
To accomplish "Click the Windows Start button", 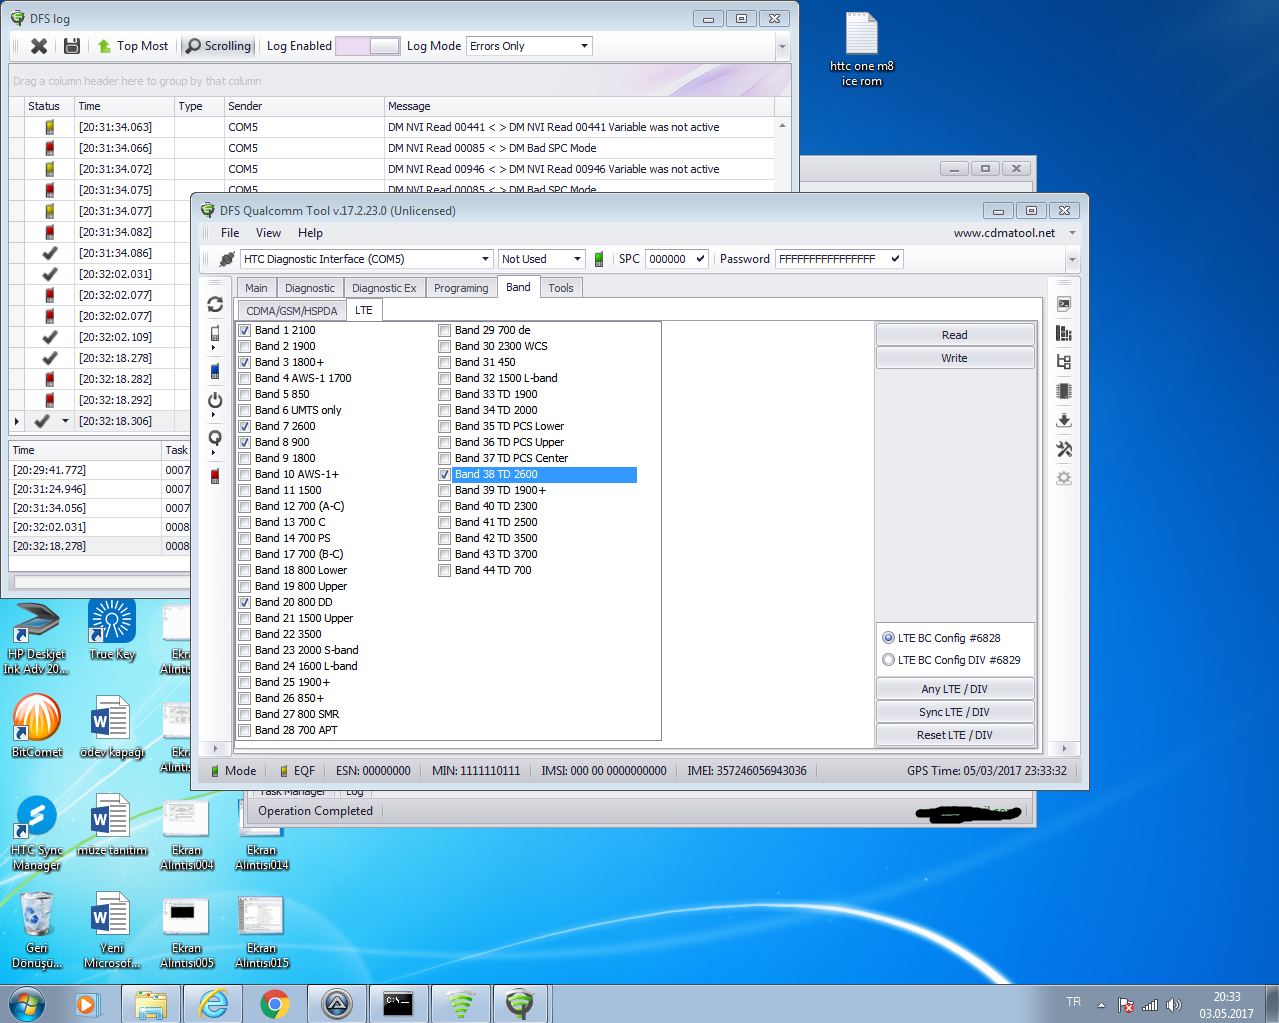I will (x=27, y=1004).
